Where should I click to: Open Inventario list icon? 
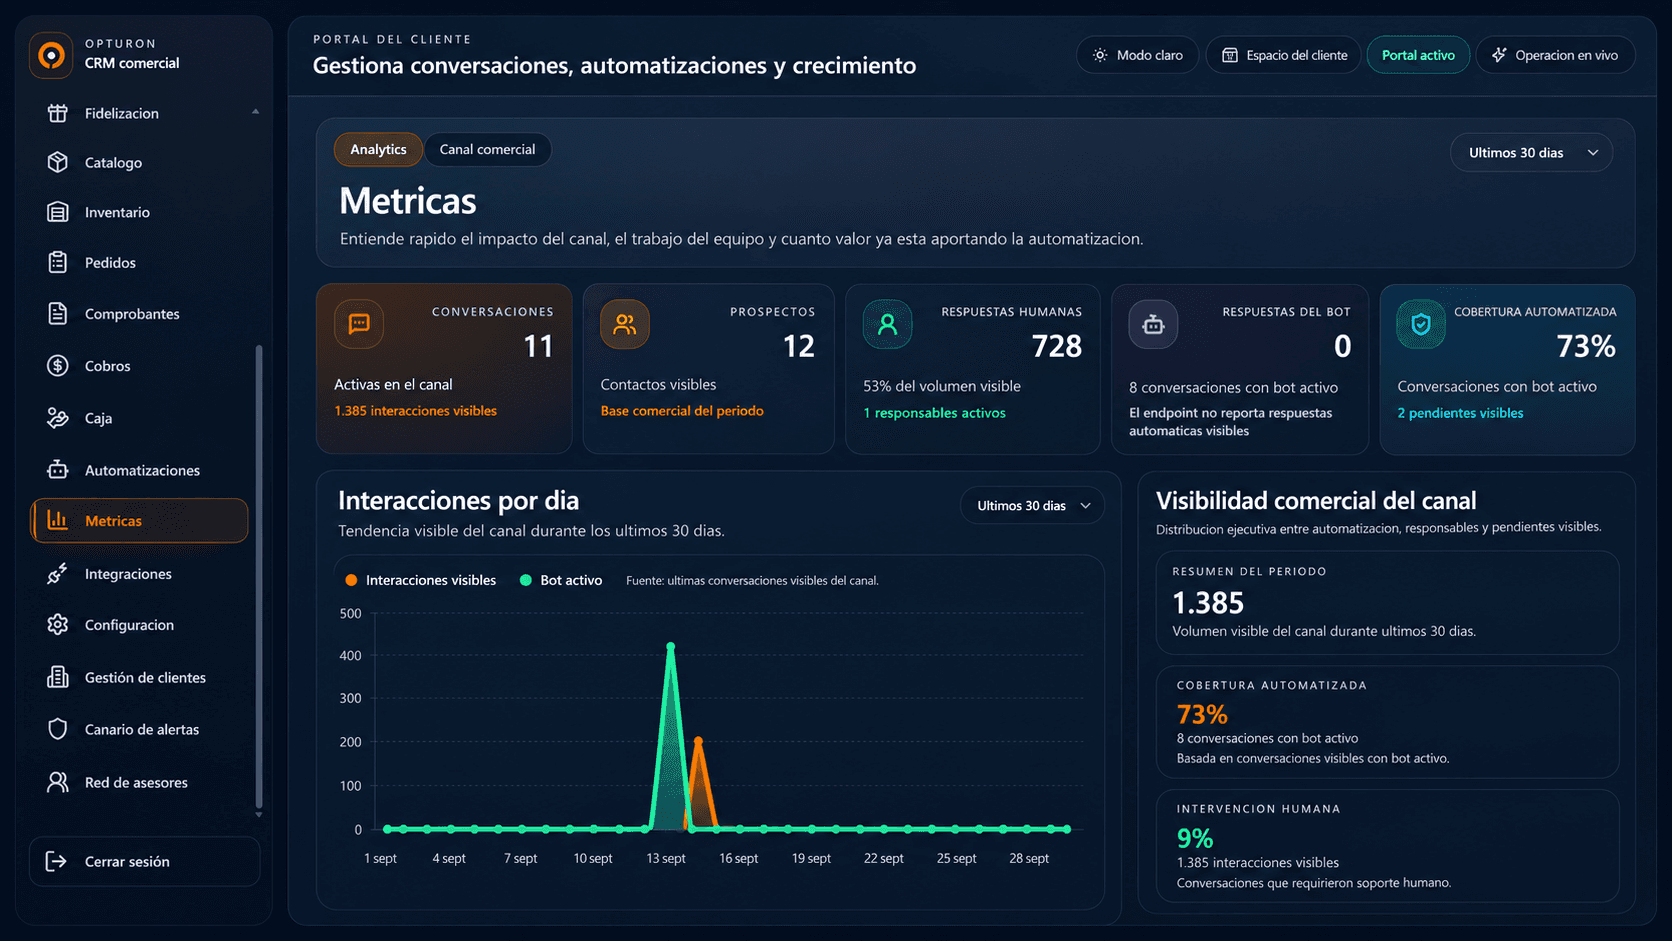pyautogui.click(x=58, y=212)
